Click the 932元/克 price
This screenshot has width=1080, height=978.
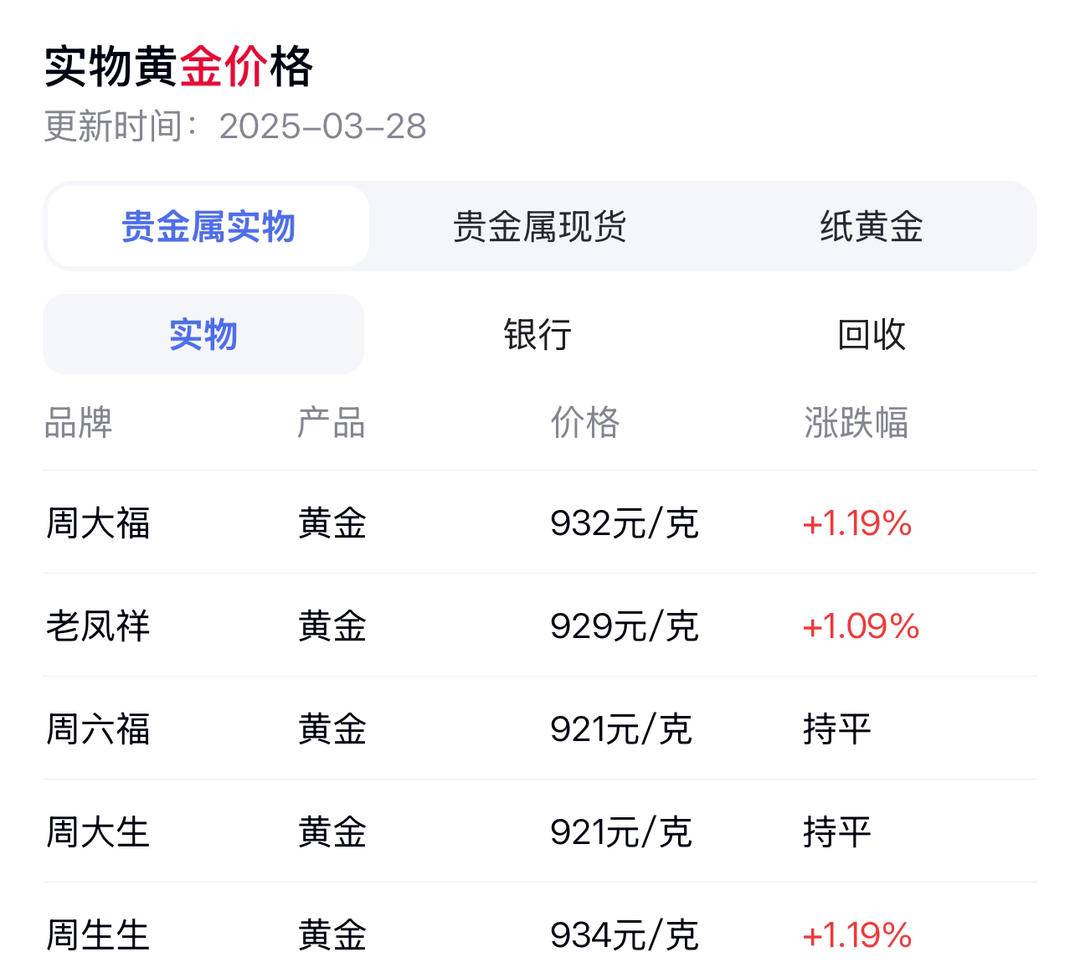tap(624, 523)
